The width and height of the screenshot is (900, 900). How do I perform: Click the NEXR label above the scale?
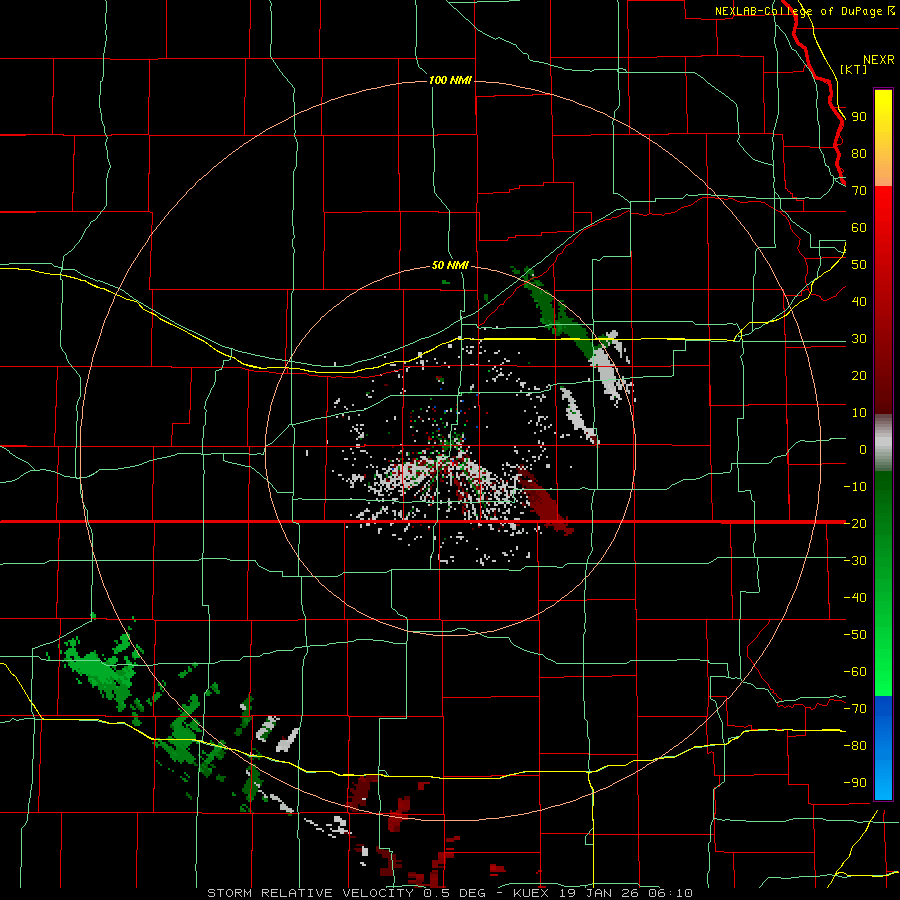pyautogui.click(x=879, y=60)
